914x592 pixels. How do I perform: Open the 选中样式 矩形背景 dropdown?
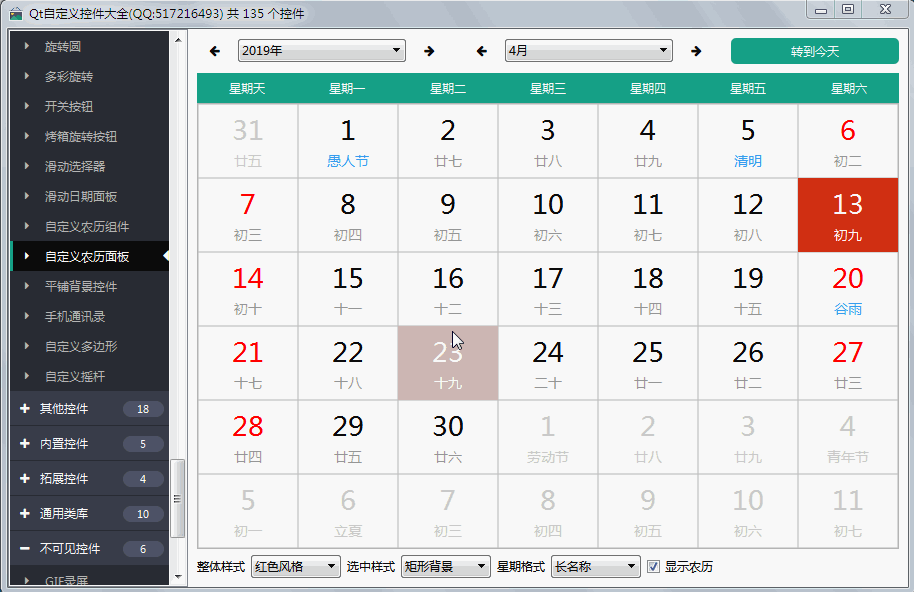(446, 567)
